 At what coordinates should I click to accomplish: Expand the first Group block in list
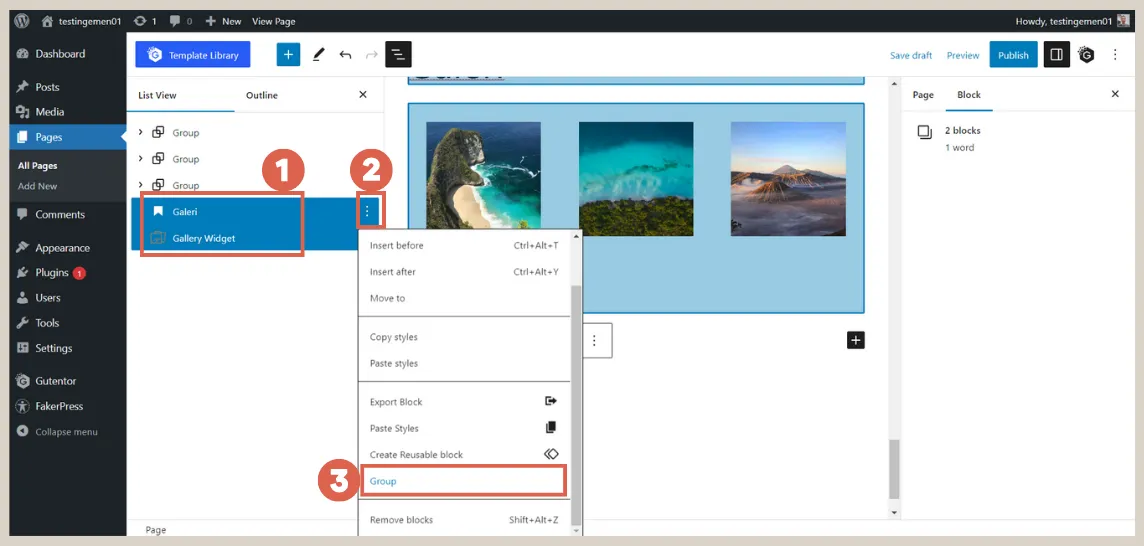(x=141, y=133)
